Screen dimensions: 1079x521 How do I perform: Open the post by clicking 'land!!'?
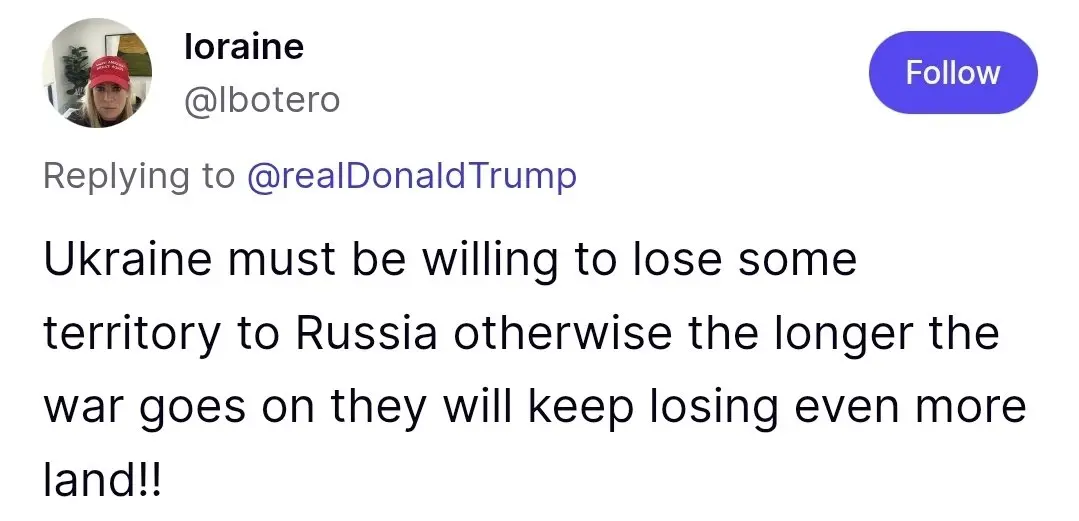click(103, 480)
